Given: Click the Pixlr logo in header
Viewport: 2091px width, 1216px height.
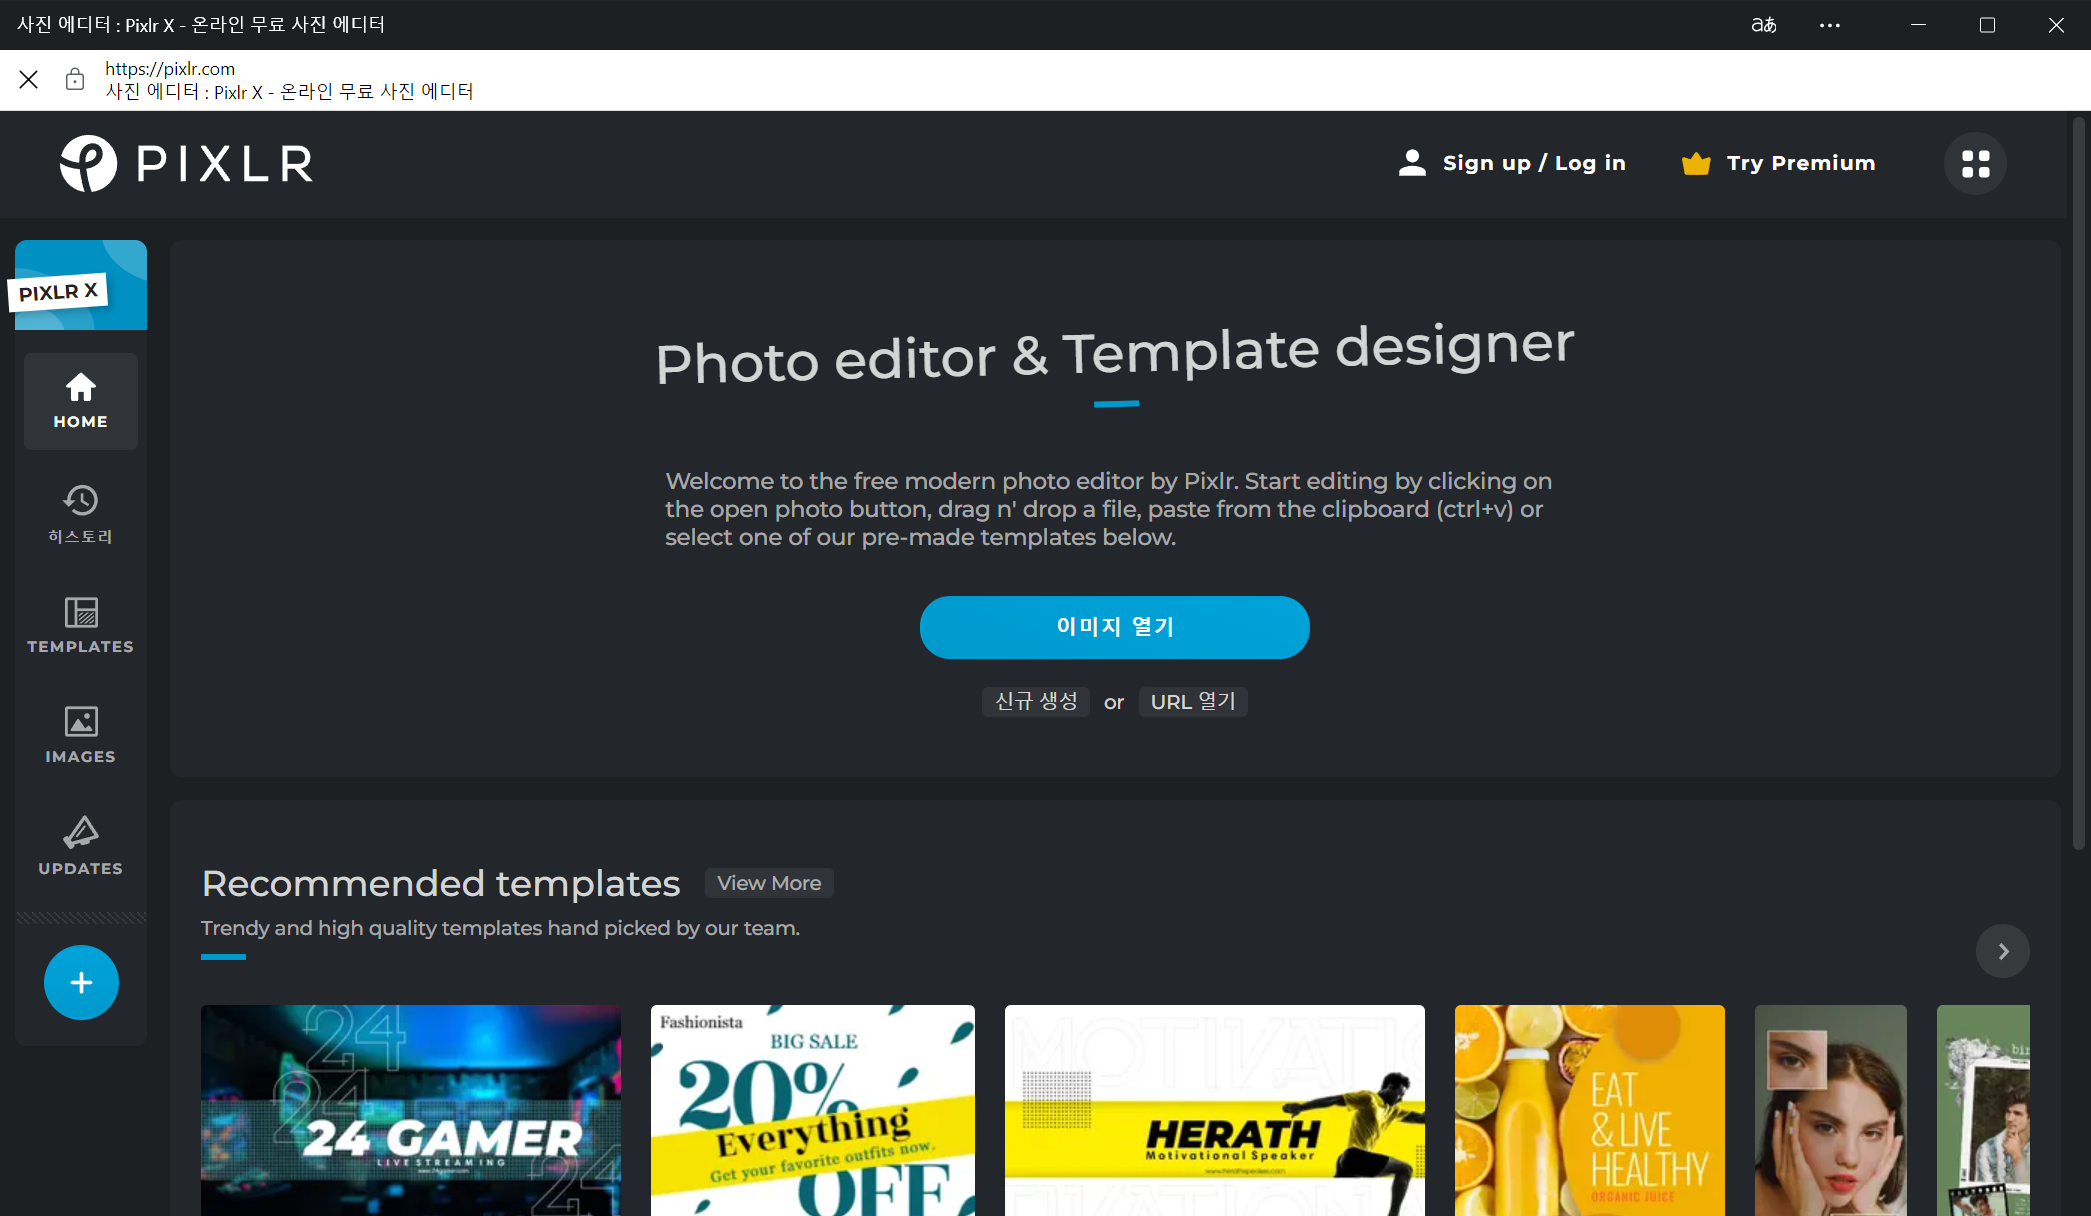Looking at the screenshot, I should tap(186, 164).
